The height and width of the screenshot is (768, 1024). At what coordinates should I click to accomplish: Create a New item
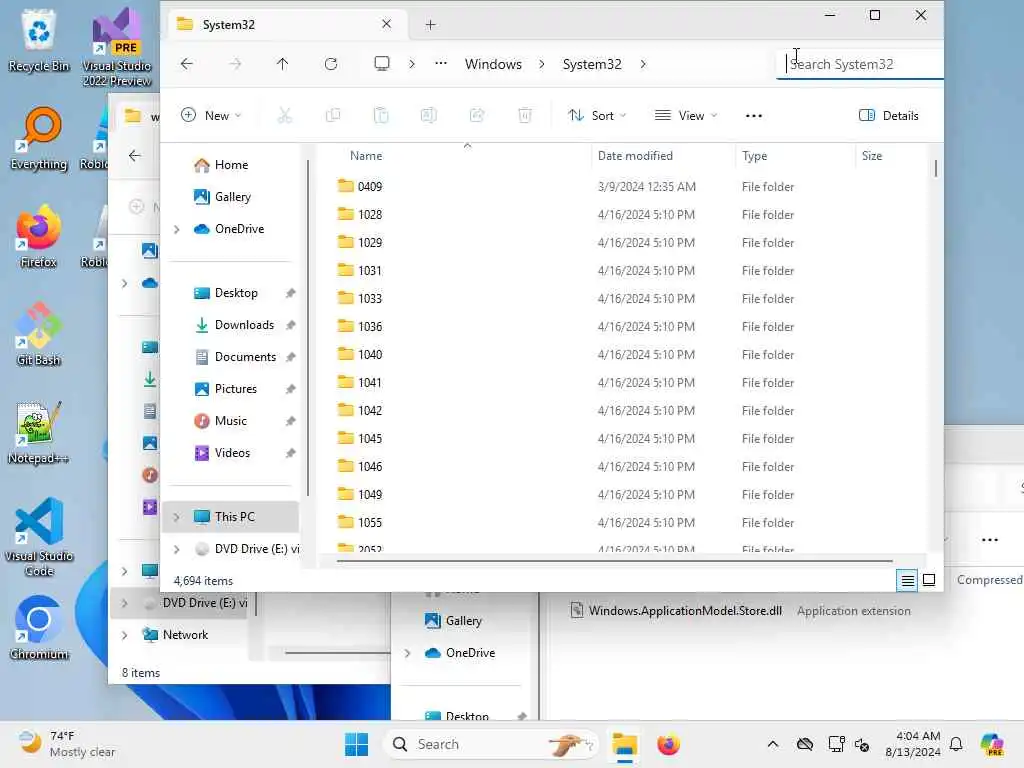[211, 116]
